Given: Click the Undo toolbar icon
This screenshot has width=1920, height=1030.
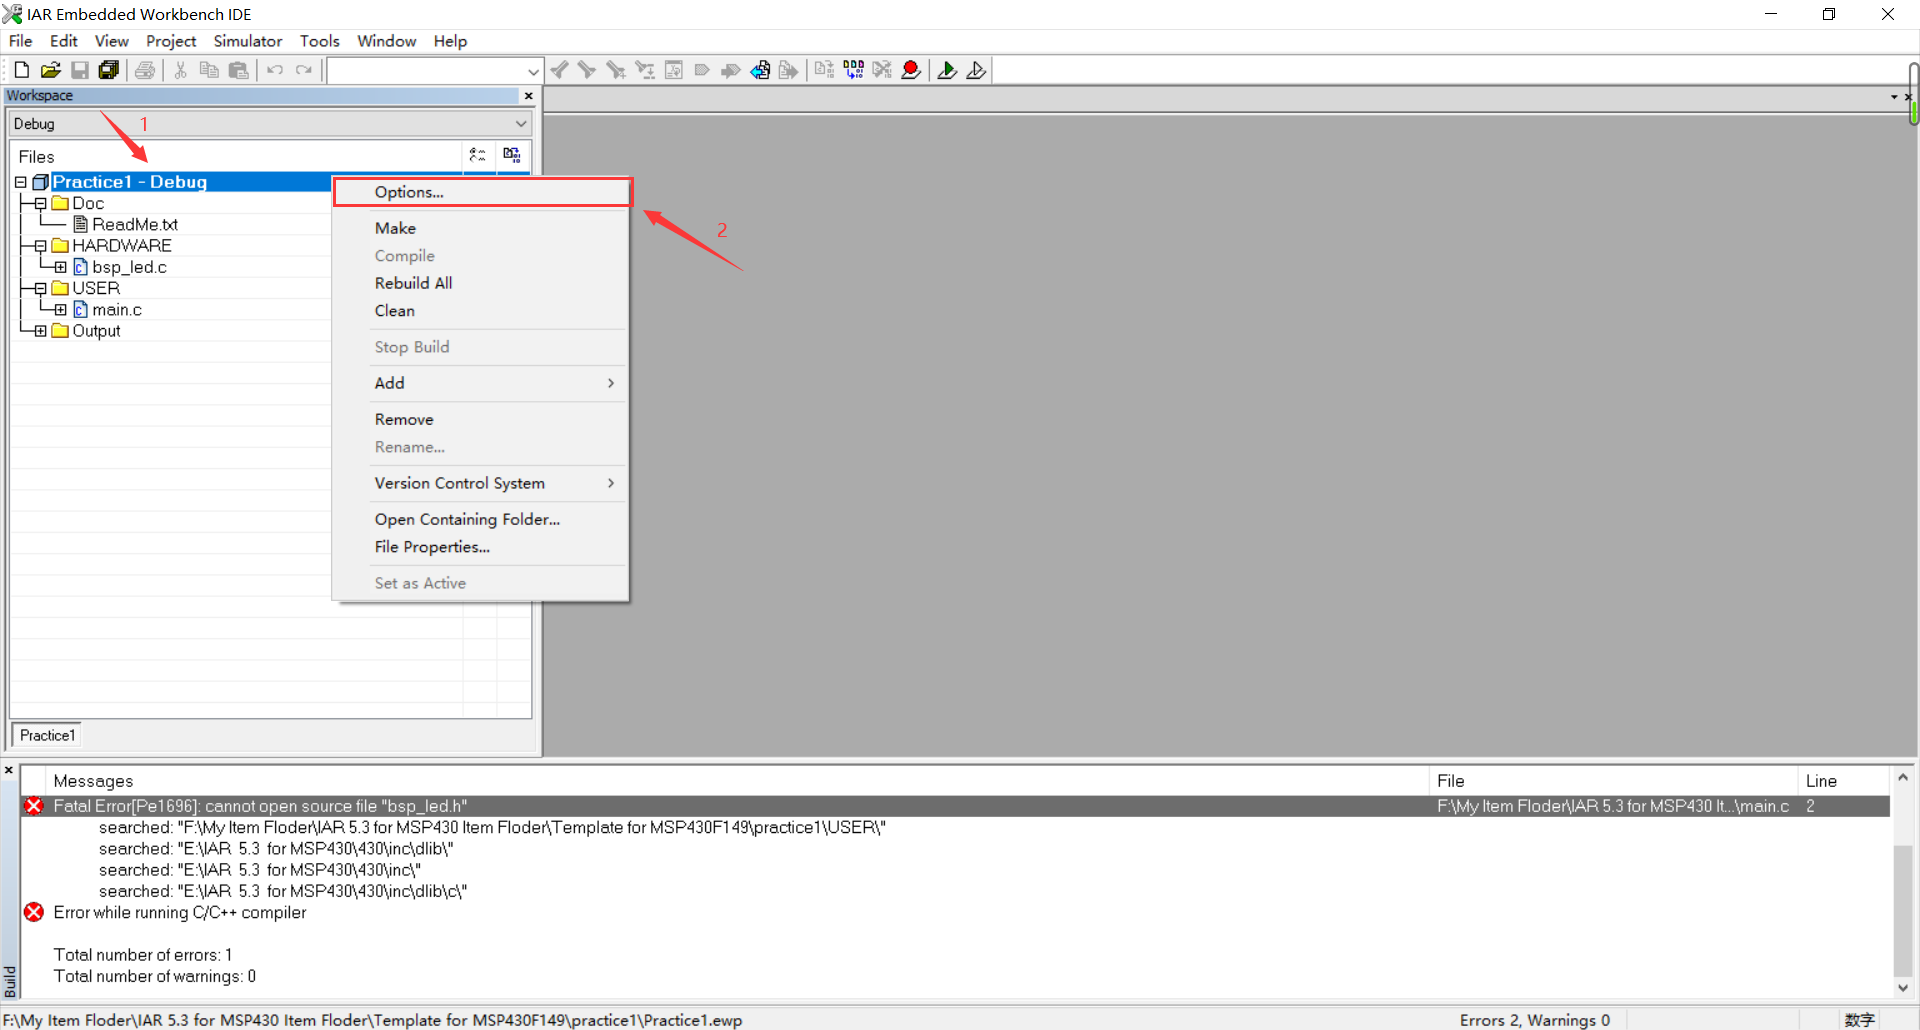Looking at the screenshot, I should [x=275, y=69].
